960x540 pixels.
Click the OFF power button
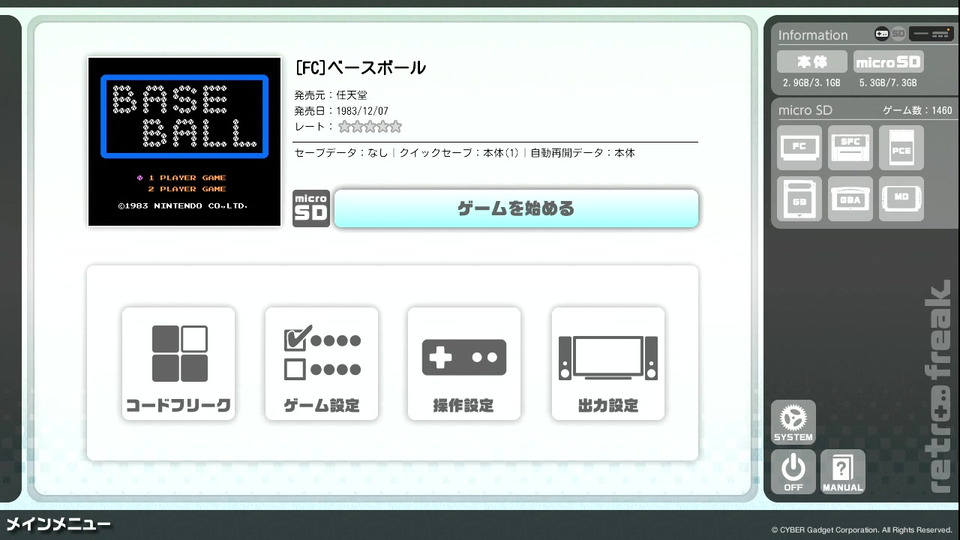(793, 472)
